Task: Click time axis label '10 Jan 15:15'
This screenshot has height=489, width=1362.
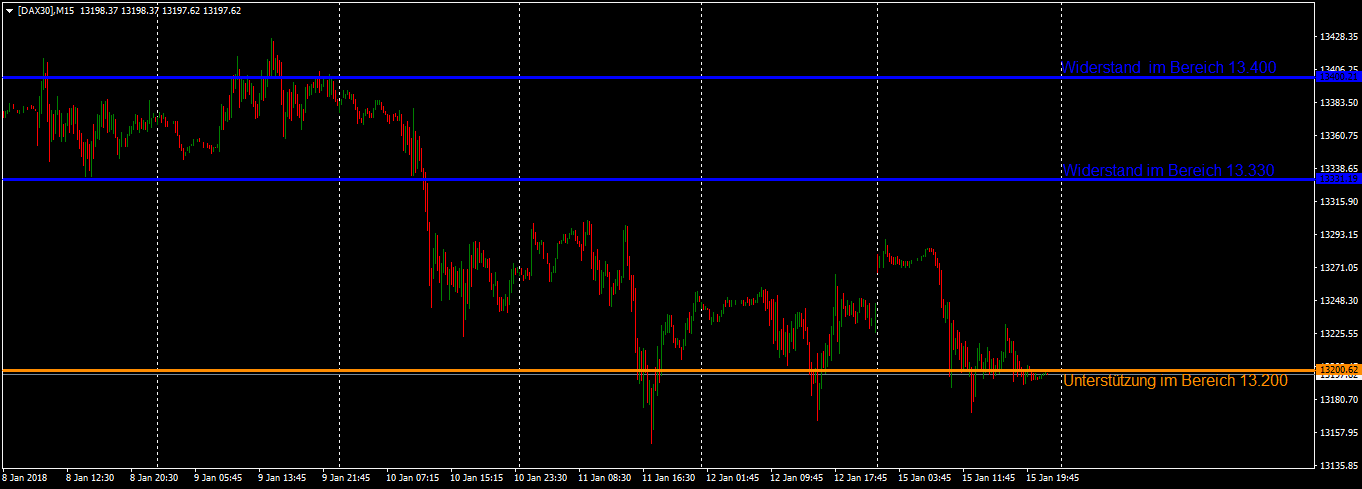Action: pos(477,478)
